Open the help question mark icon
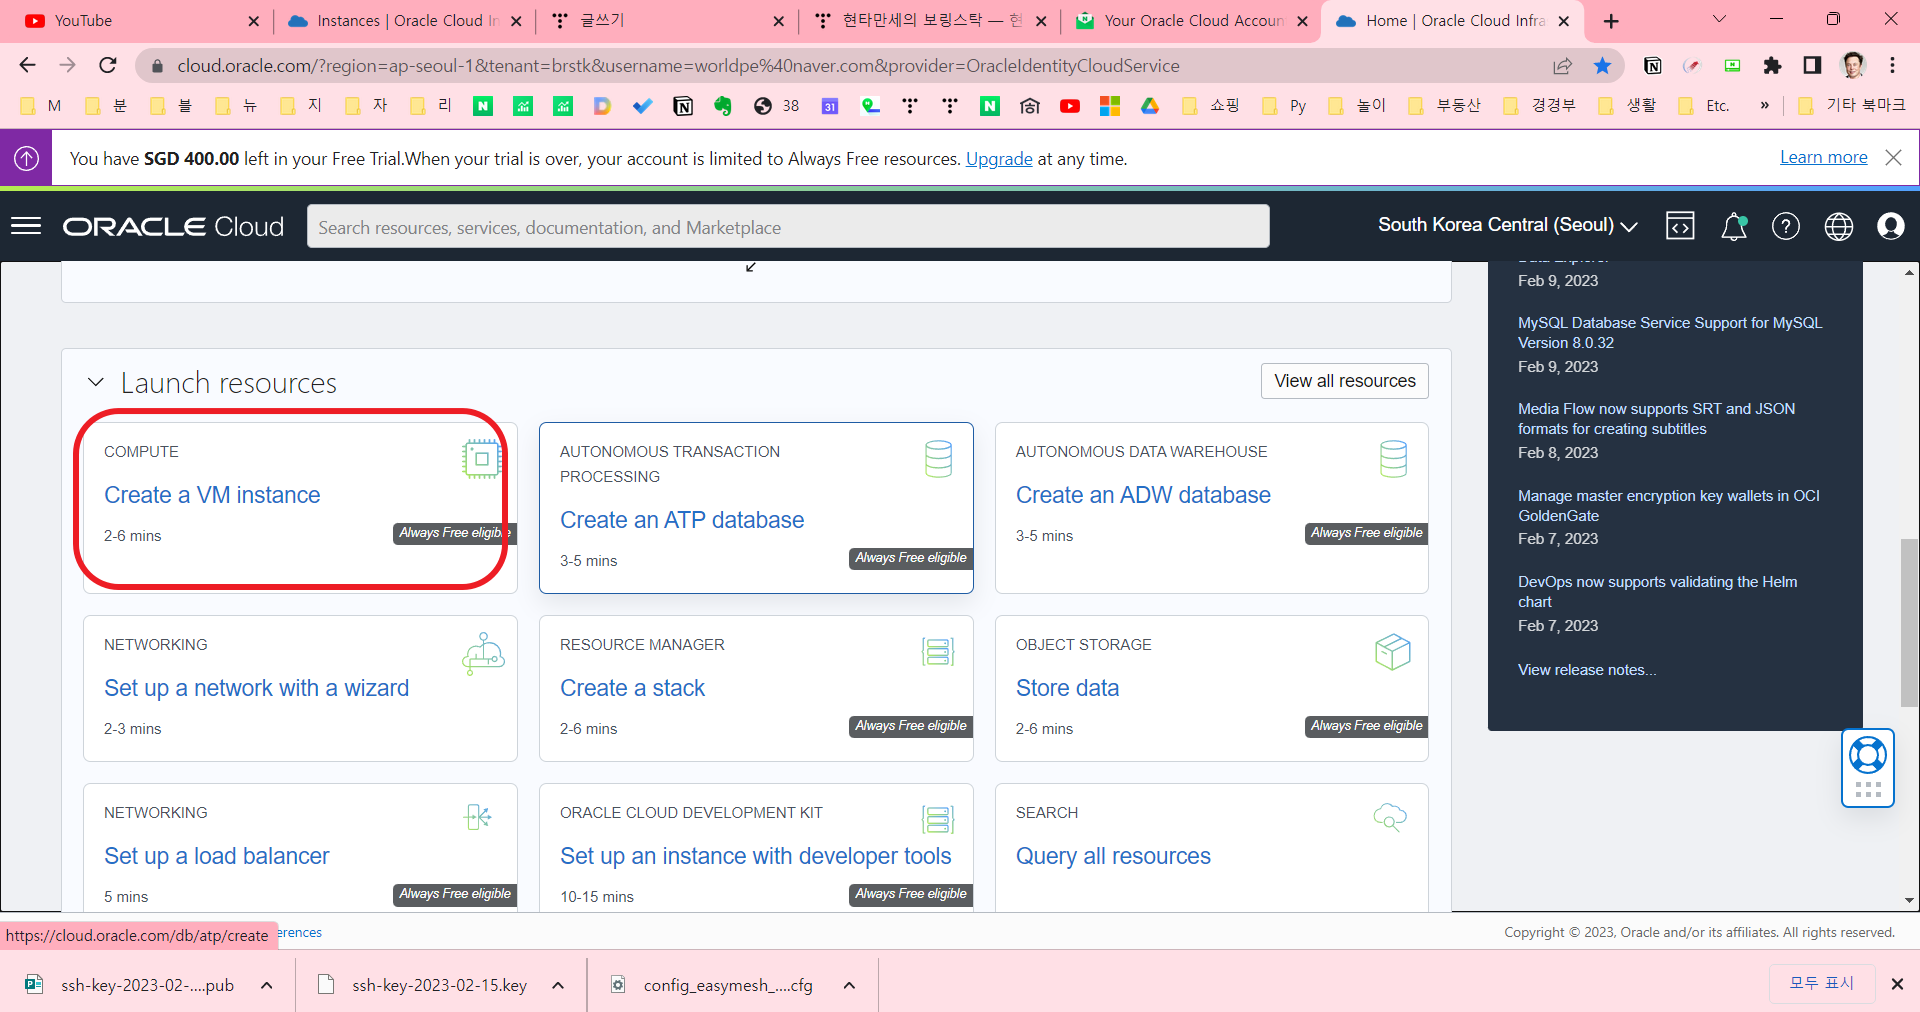 click(1786, 227)
